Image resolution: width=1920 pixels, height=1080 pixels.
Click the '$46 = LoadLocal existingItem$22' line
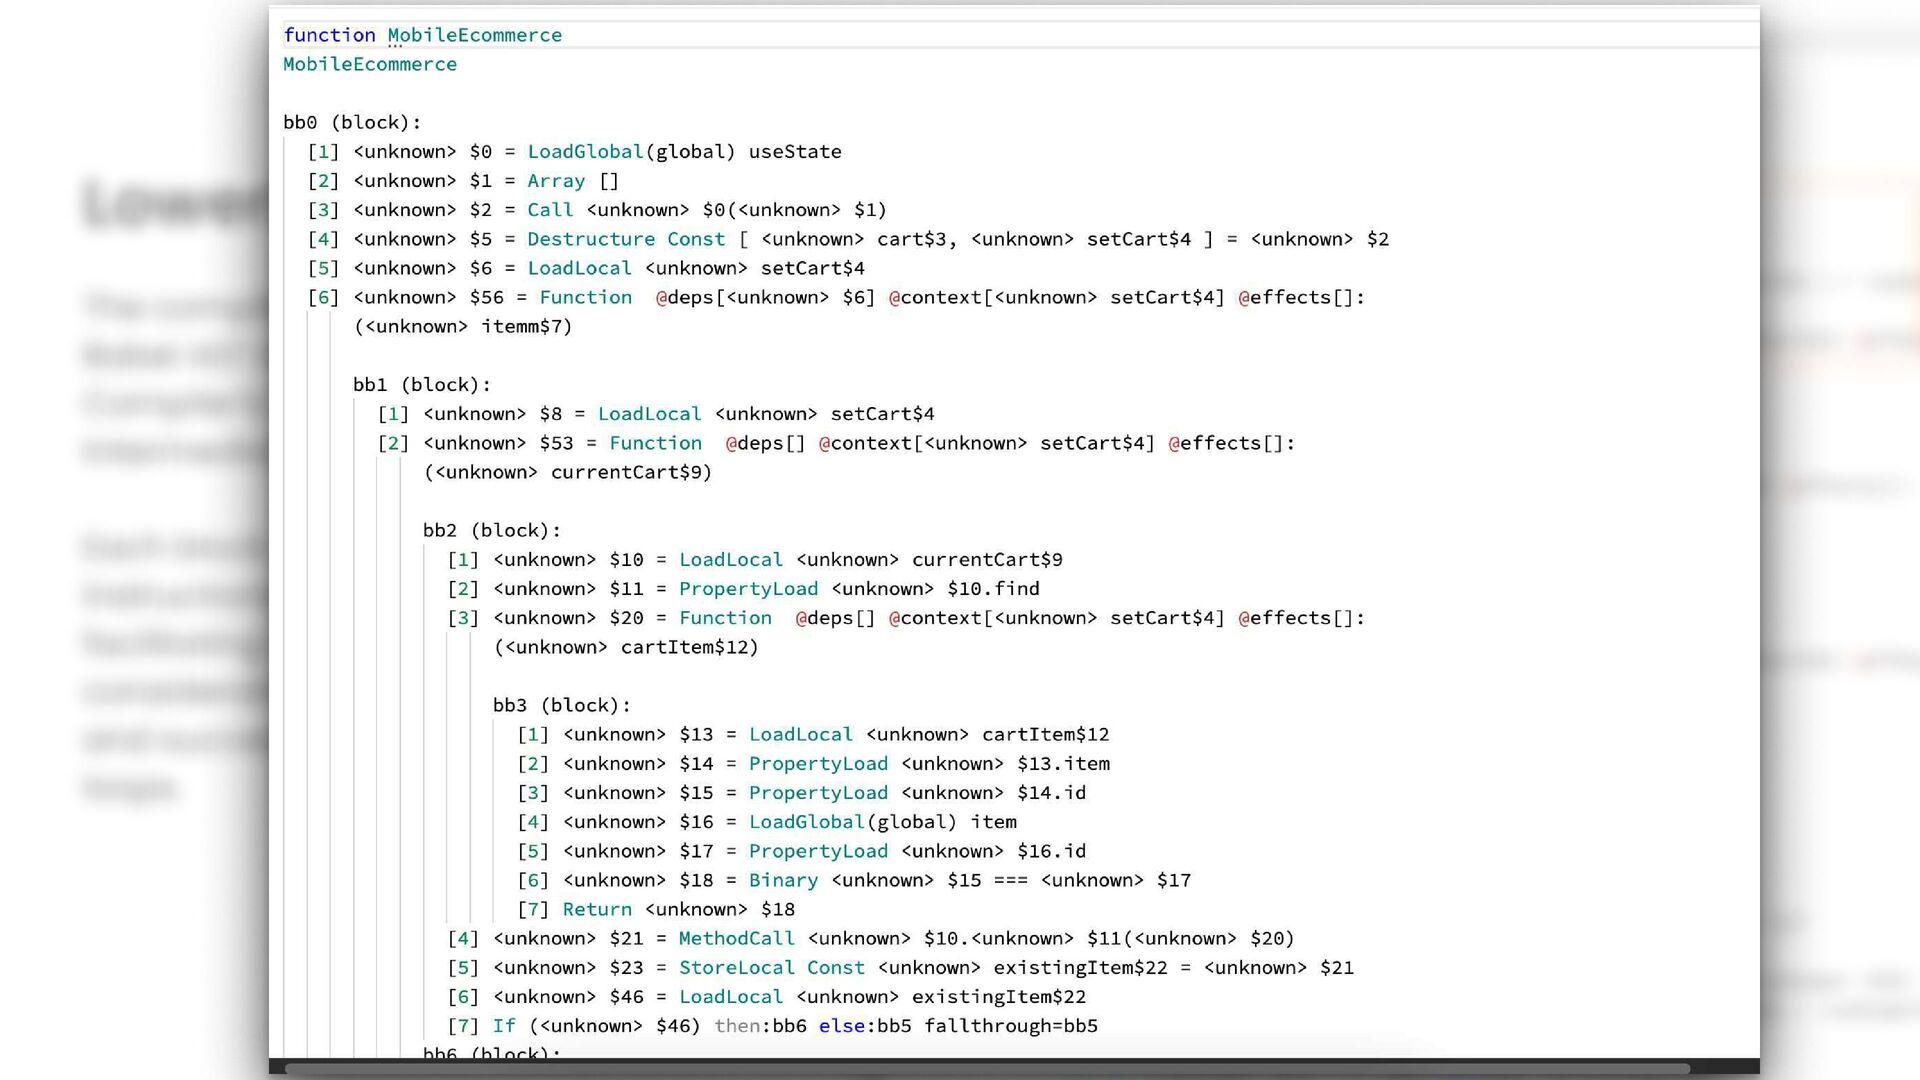766,997
